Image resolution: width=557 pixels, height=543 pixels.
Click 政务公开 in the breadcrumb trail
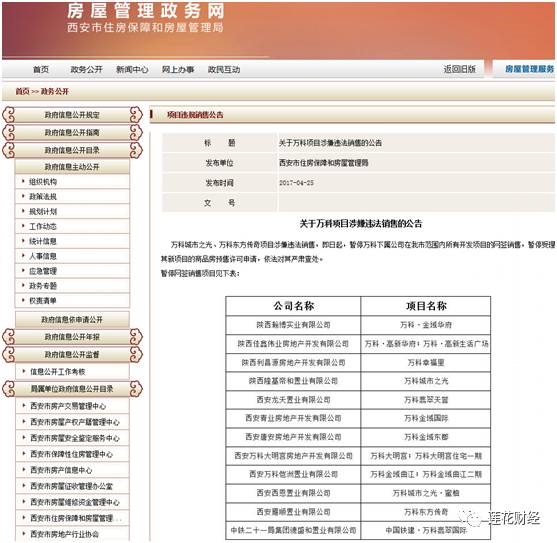pyautogui.click(x=54, y=91)
